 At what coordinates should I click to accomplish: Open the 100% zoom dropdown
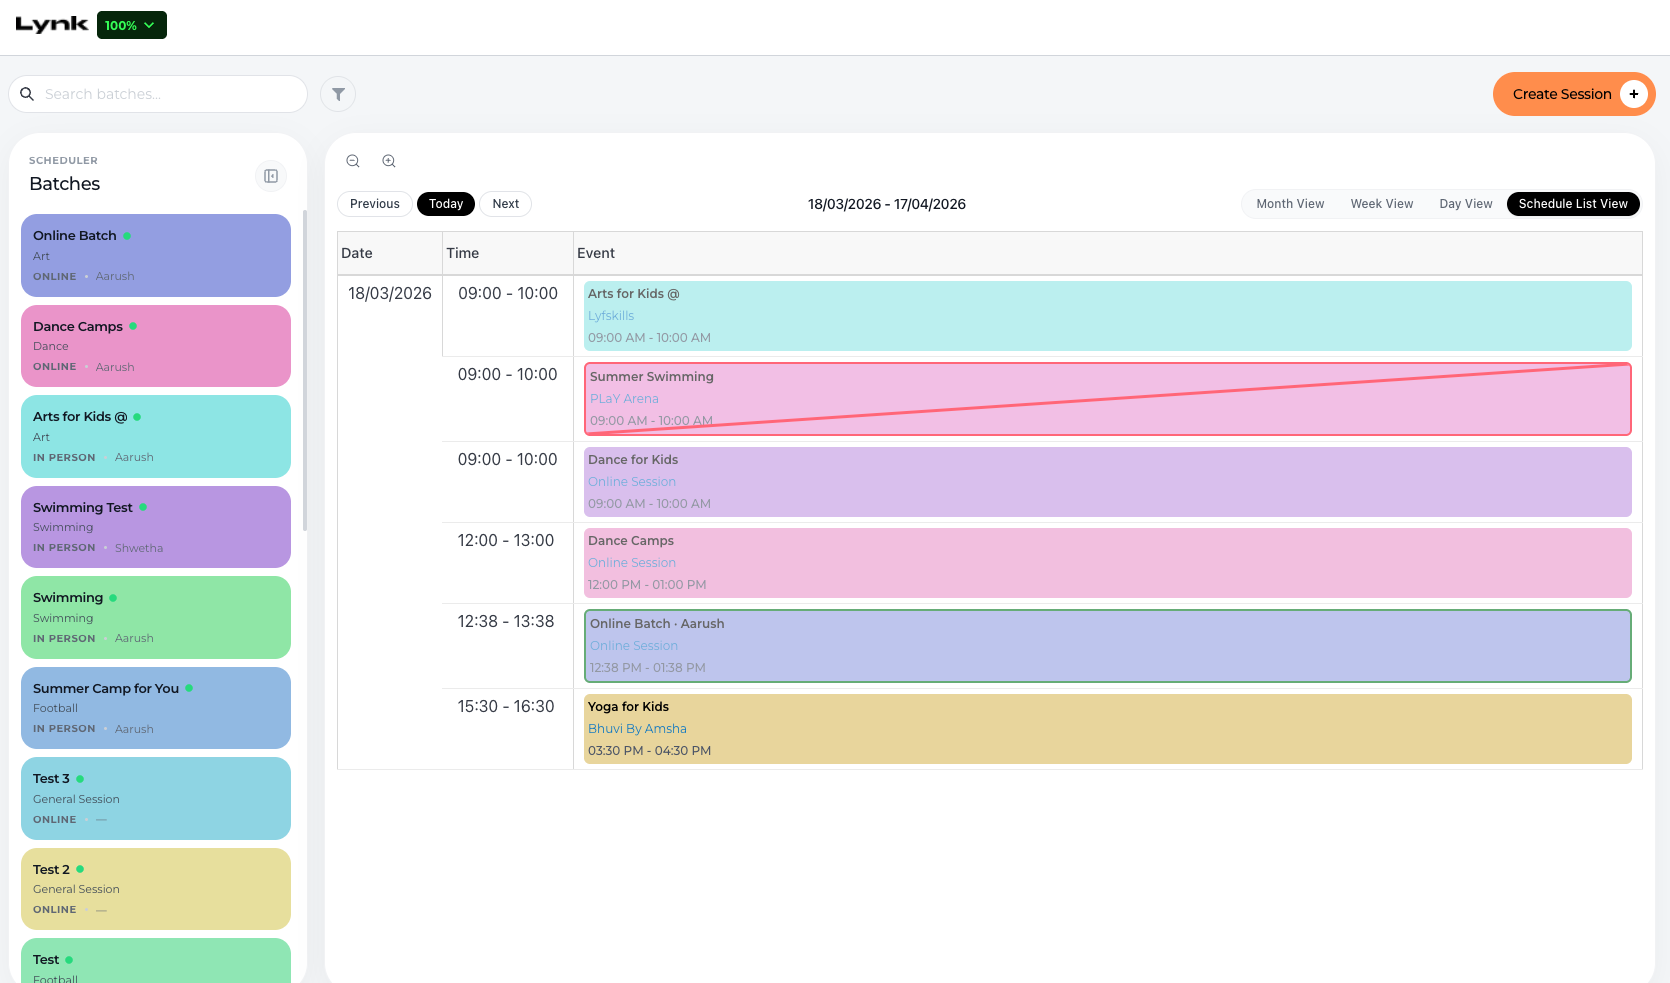(x=132, y=25)
